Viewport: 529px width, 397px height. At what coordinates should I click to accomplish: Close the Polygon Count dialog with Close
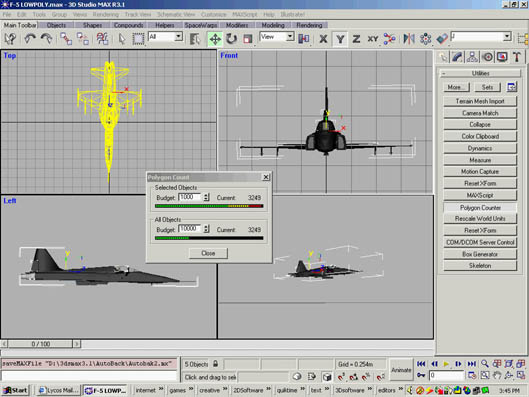[208, 253]
